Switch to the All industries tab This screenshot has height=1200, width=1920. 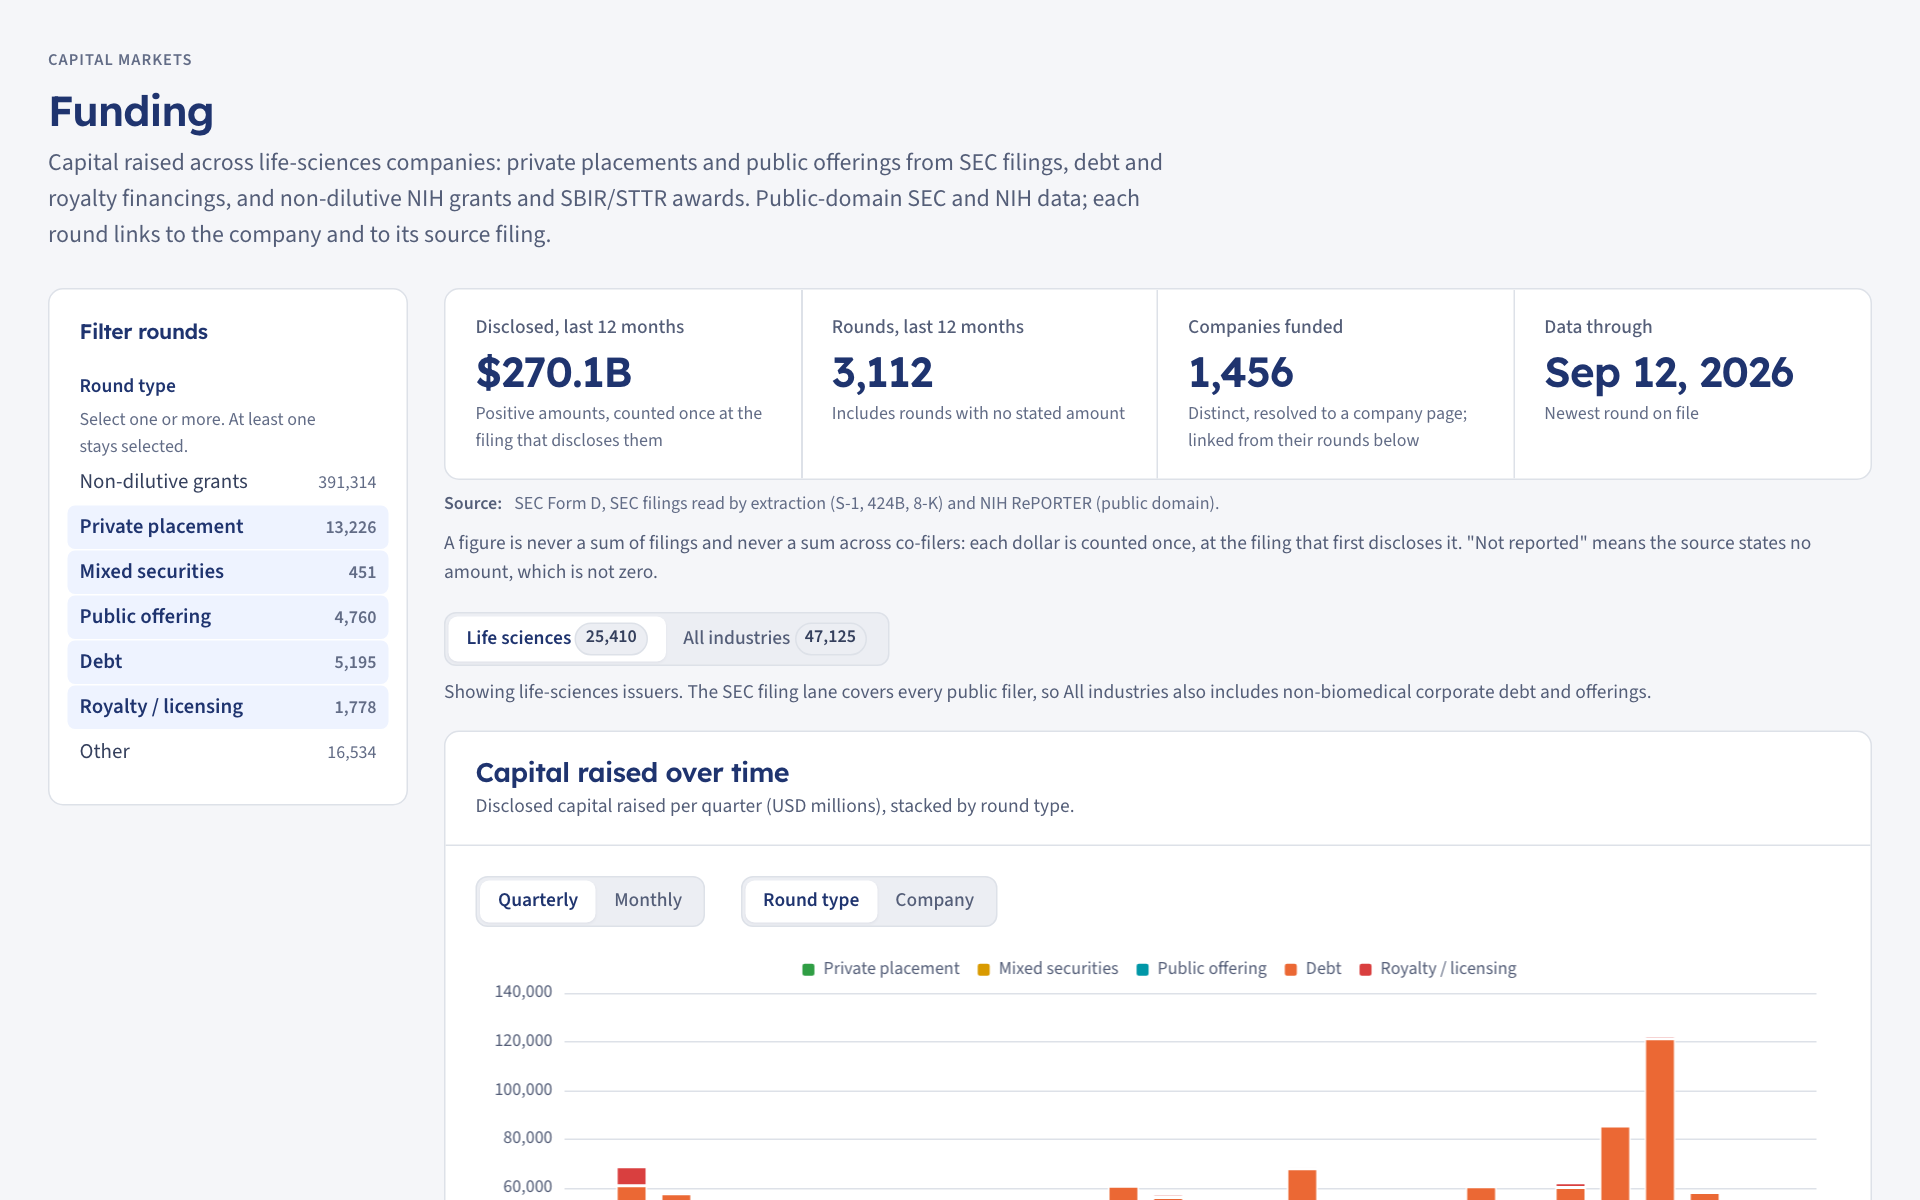pos(774,638)
